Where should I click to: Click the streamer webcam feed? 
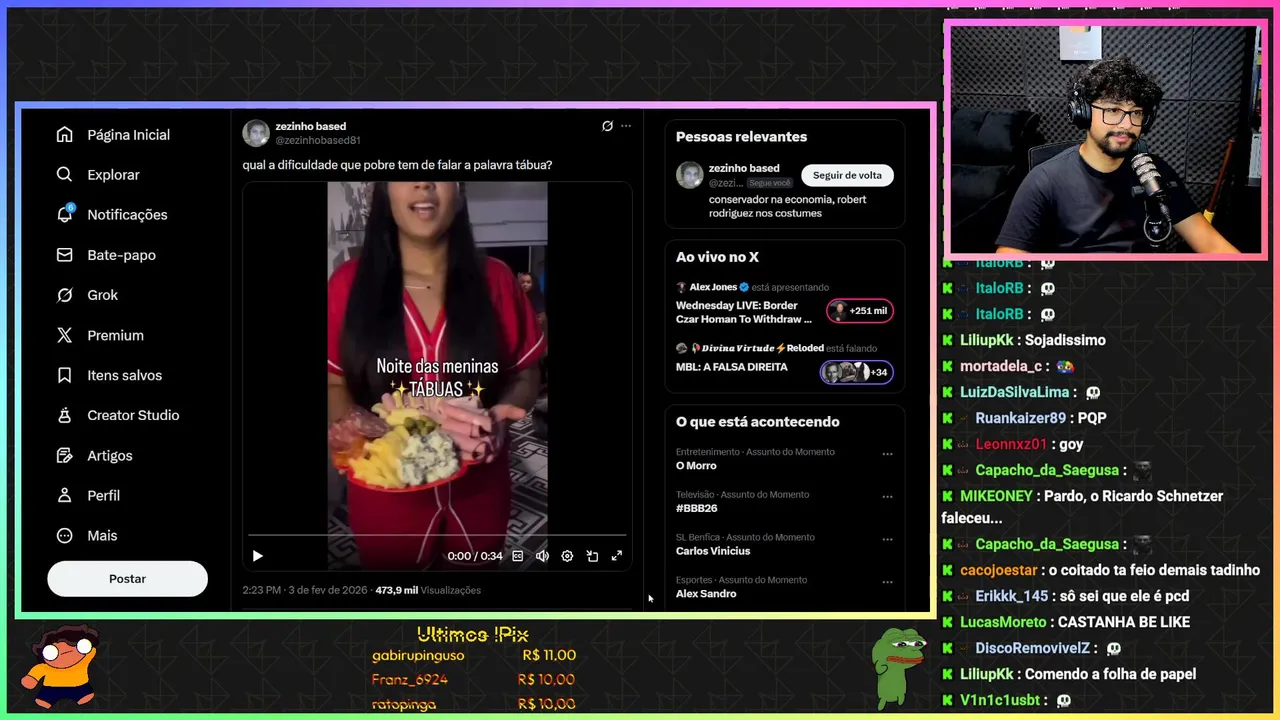[1105, 140]
